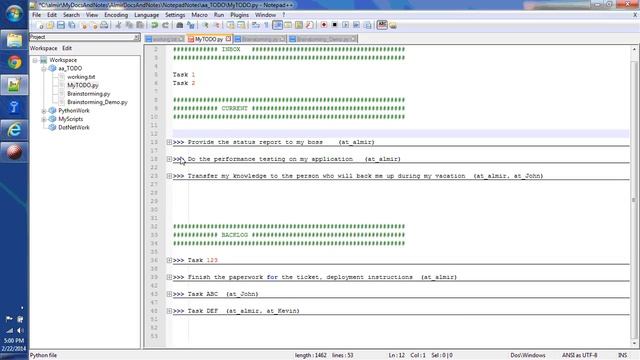Toggle the highlighted indent guide button
The width and height of the screenshot is (640, 360).
point(278,25)
